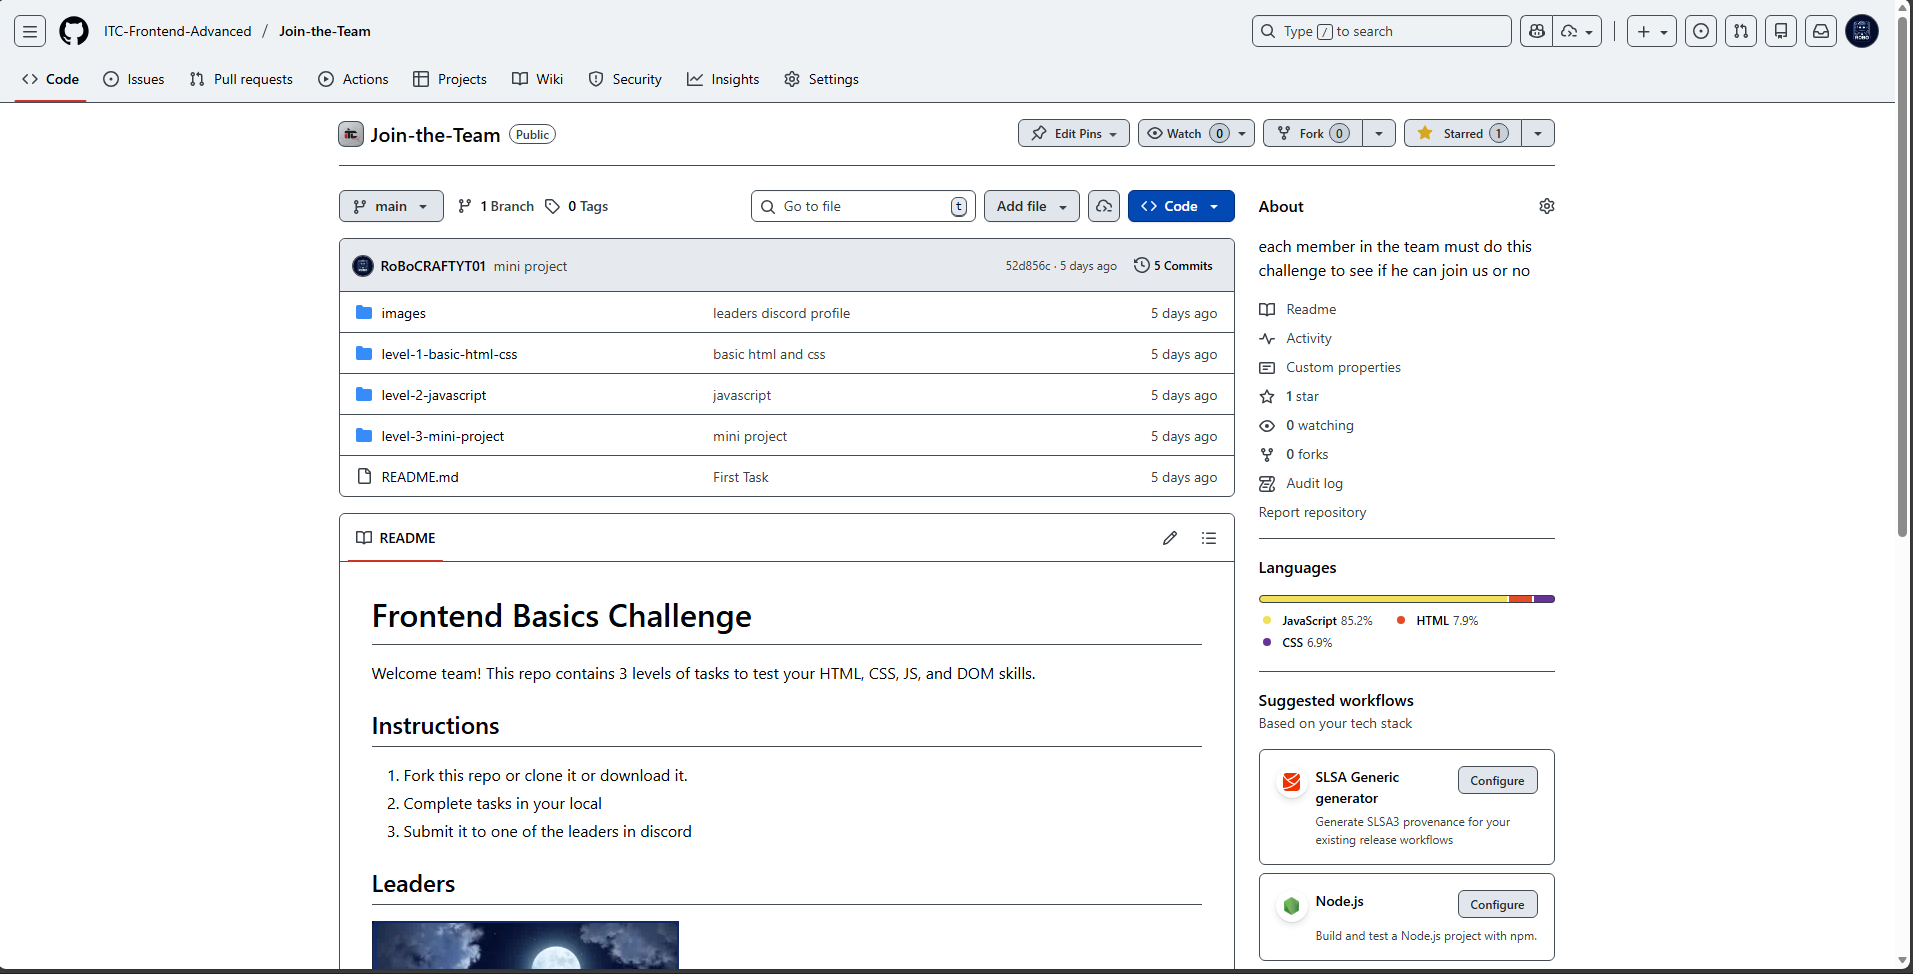Open the About section settings gear
1913x974 pixels.
(x=1547, y=206)
